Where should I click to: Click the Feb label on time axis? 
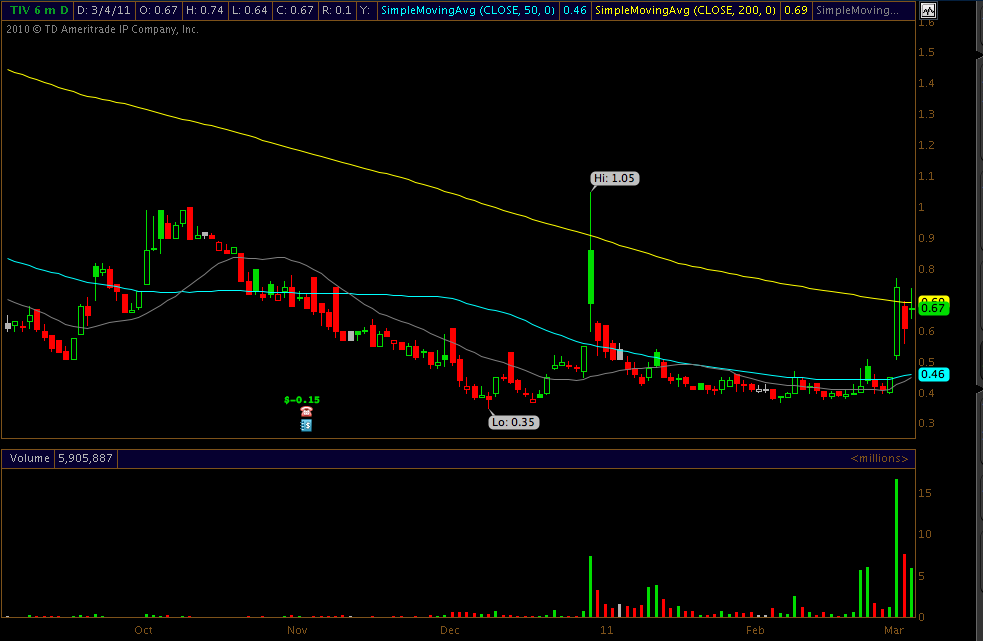pos(755,630)
